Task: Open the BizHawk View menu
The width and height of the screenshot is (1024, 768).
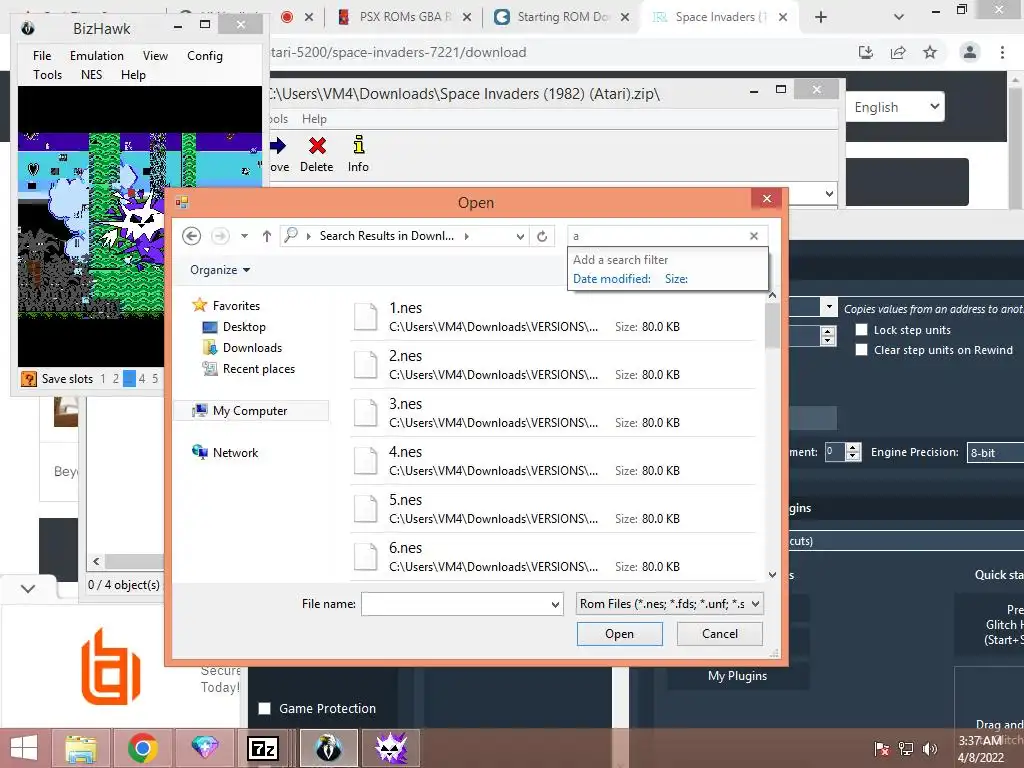Action: coord(155,56)
